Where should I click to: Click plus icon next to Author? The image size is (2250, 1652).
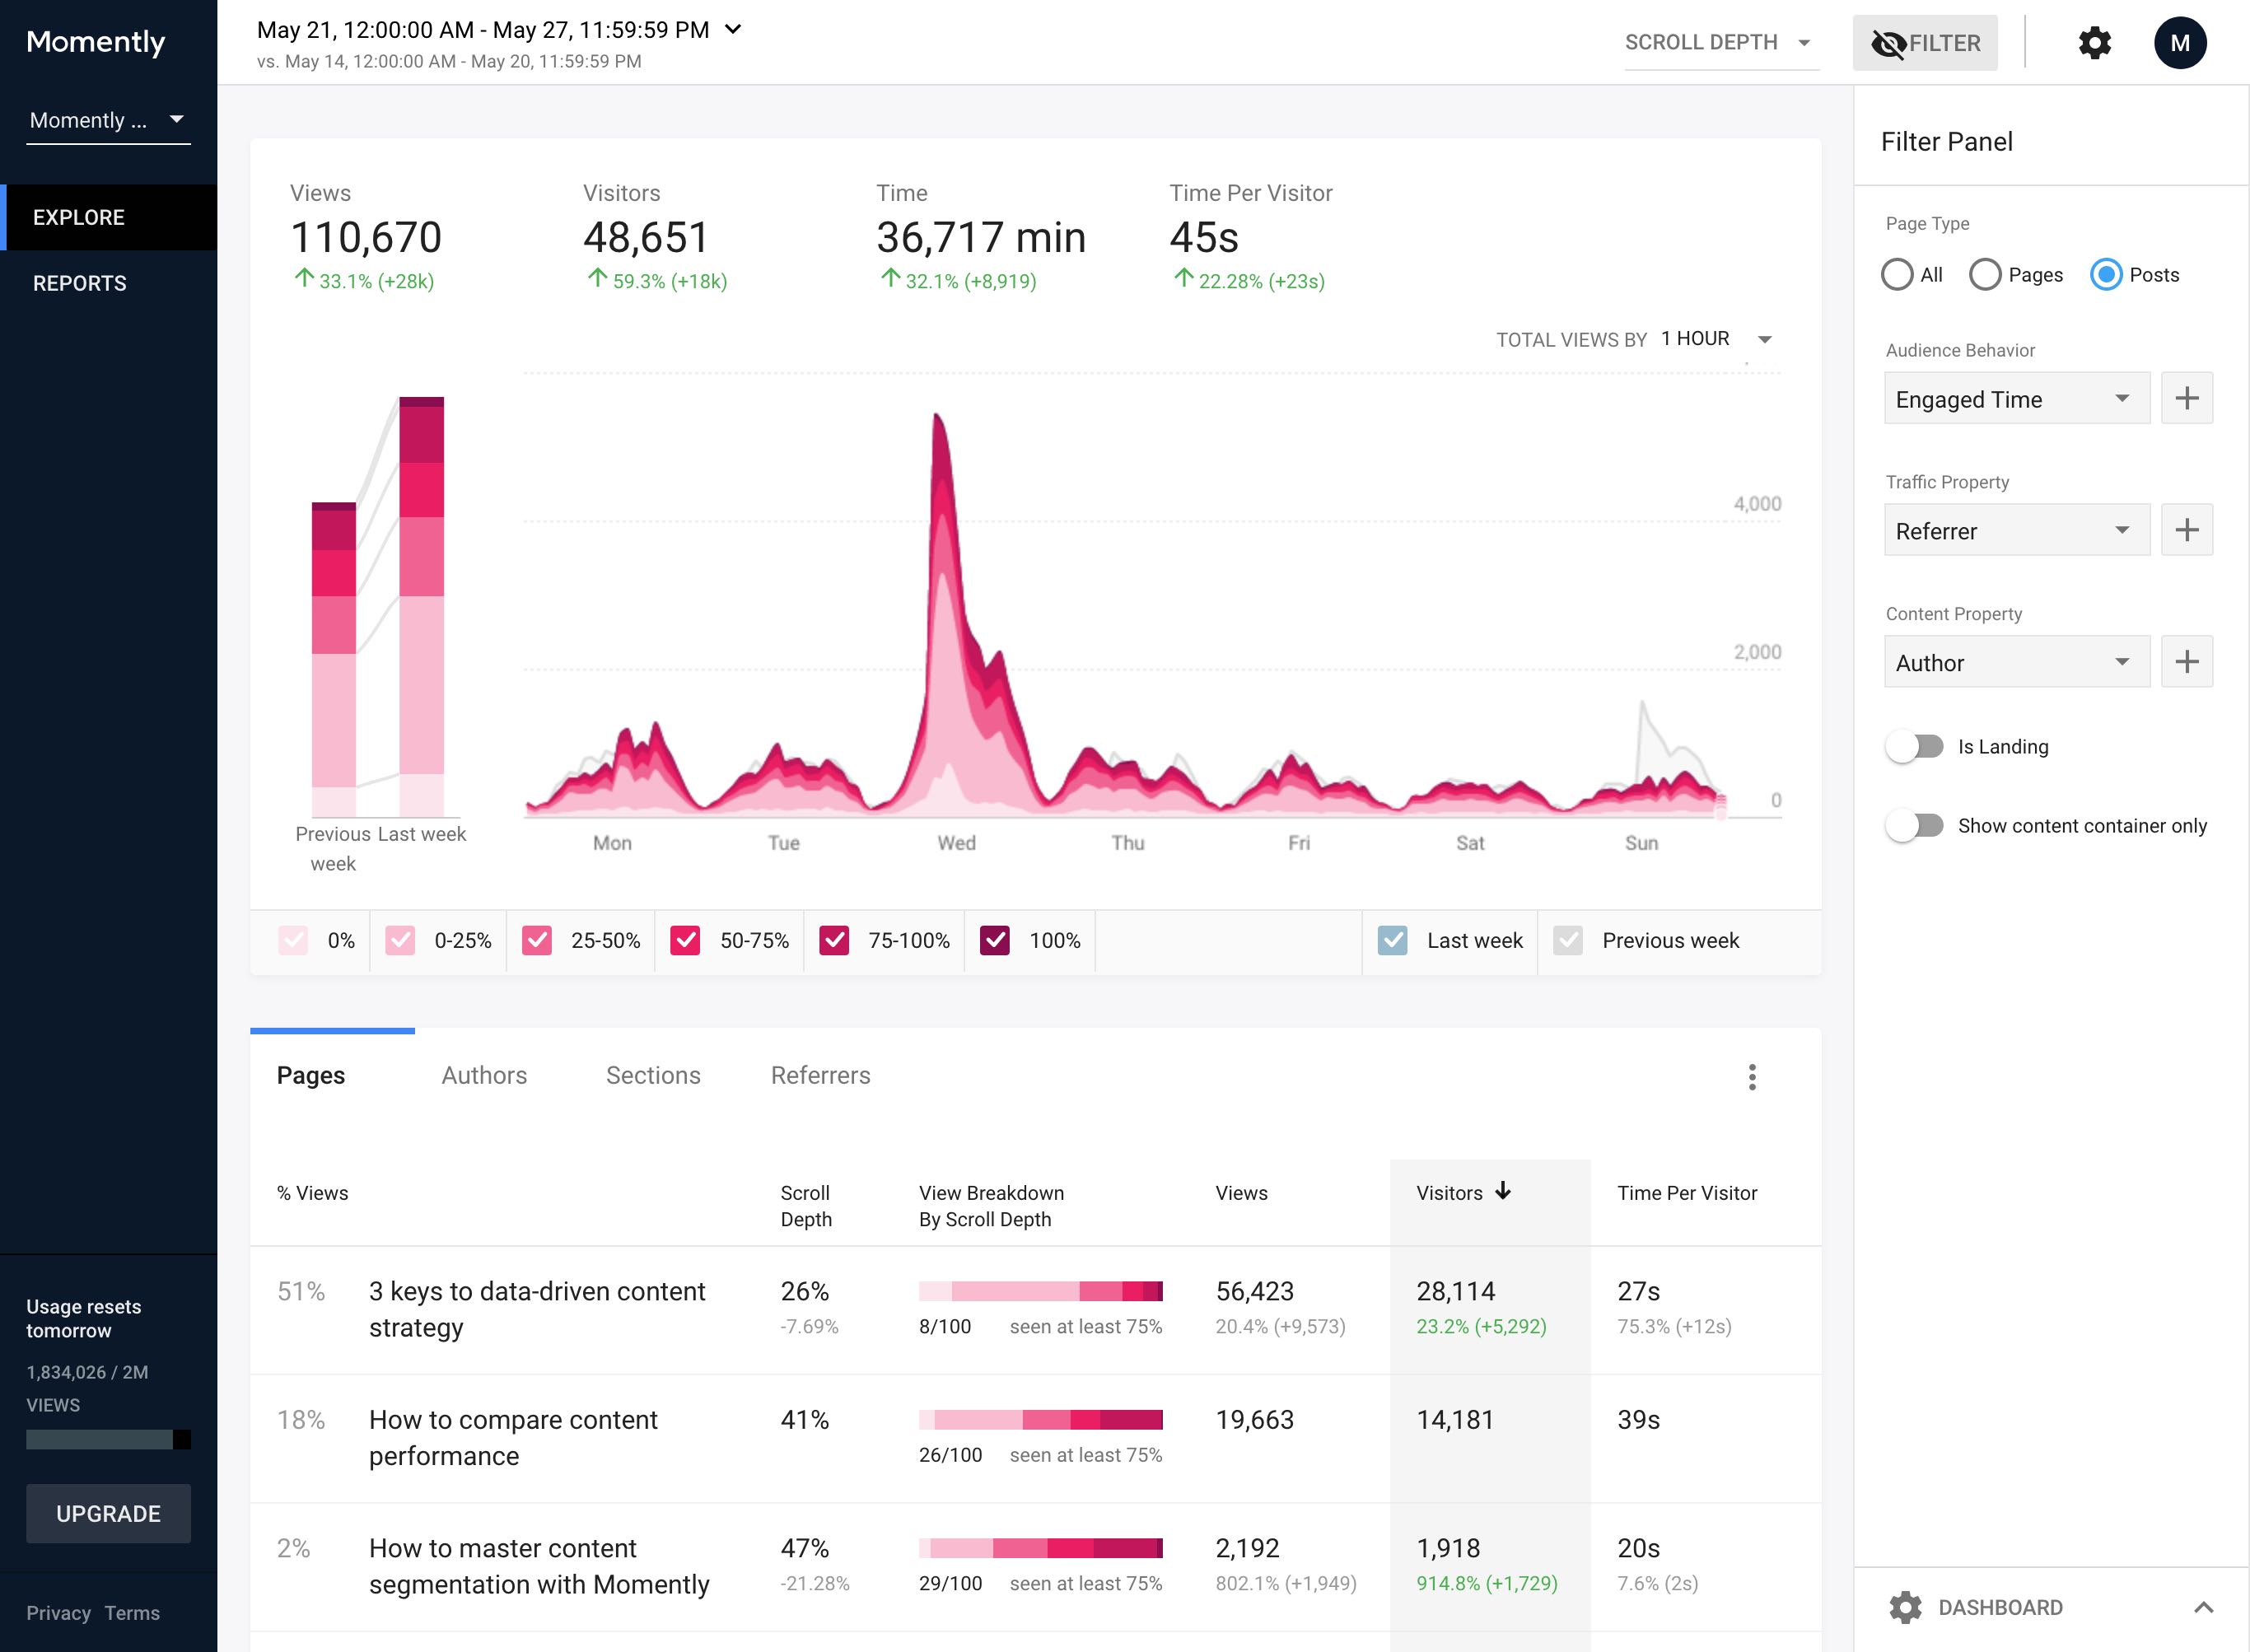pos(2186,662)
